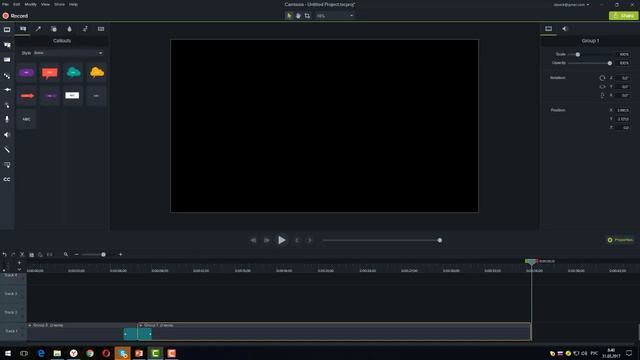Open the Share menu in menu bar

pyautogui.click(x=60, y=4)
